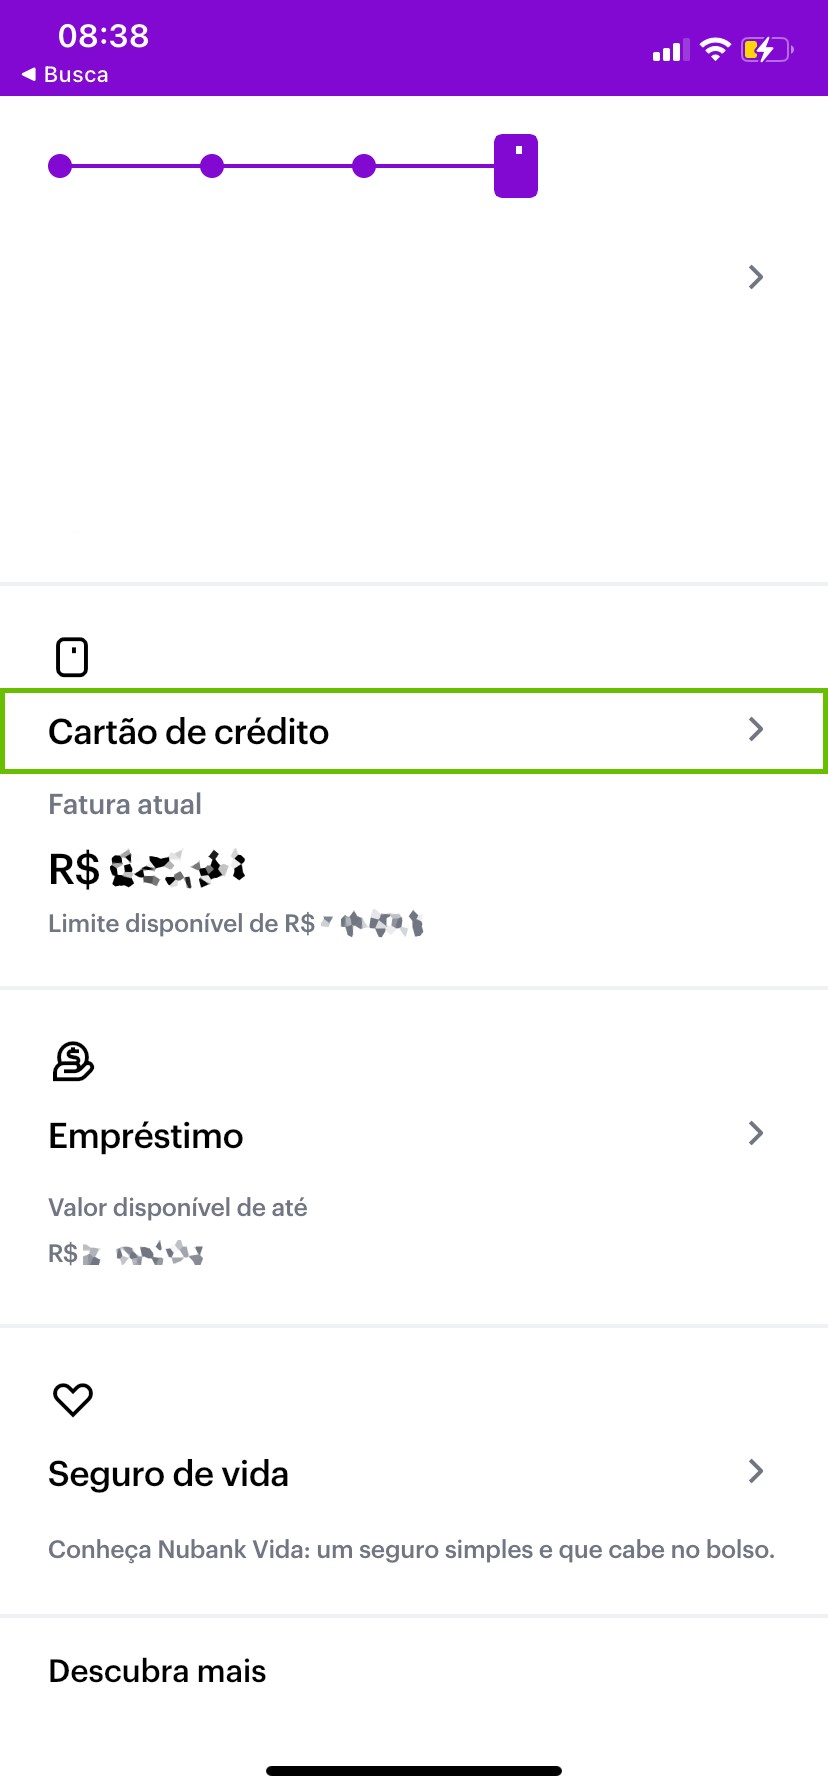Tap the loan hand-coin icon

(x=72, y=1061)
